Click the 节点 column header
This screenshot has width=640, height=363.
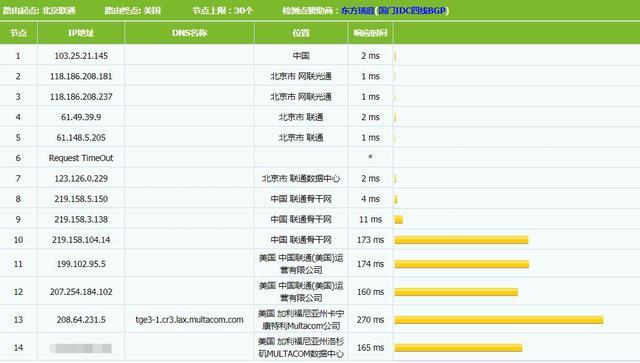[x=18, y=33]
